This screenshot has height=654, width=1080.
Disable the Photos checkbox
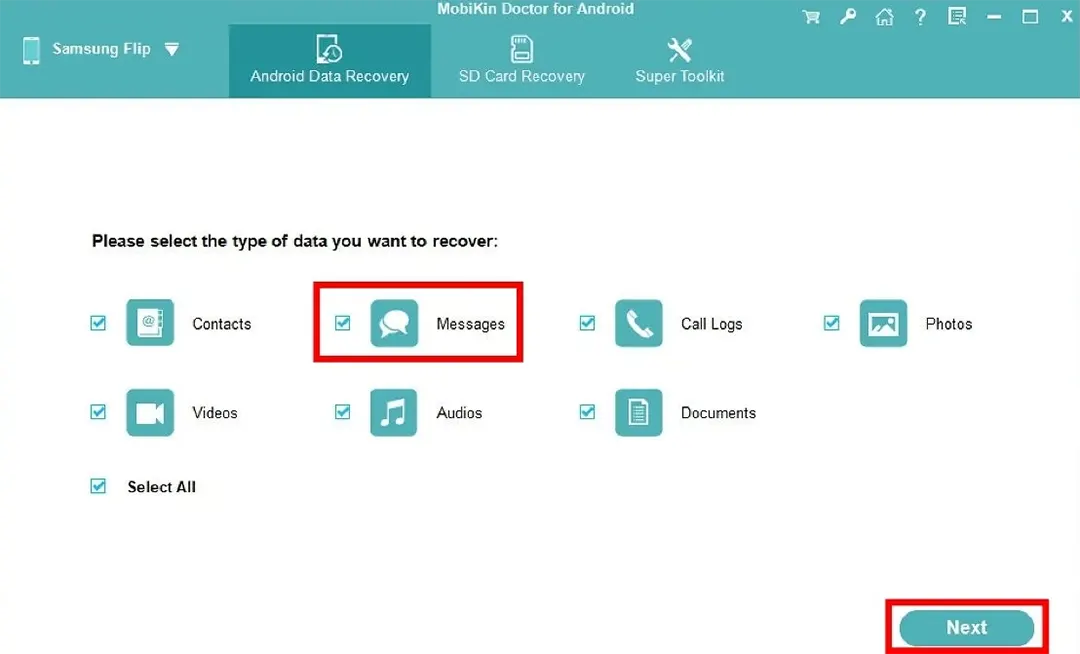(x=831, y=323)
